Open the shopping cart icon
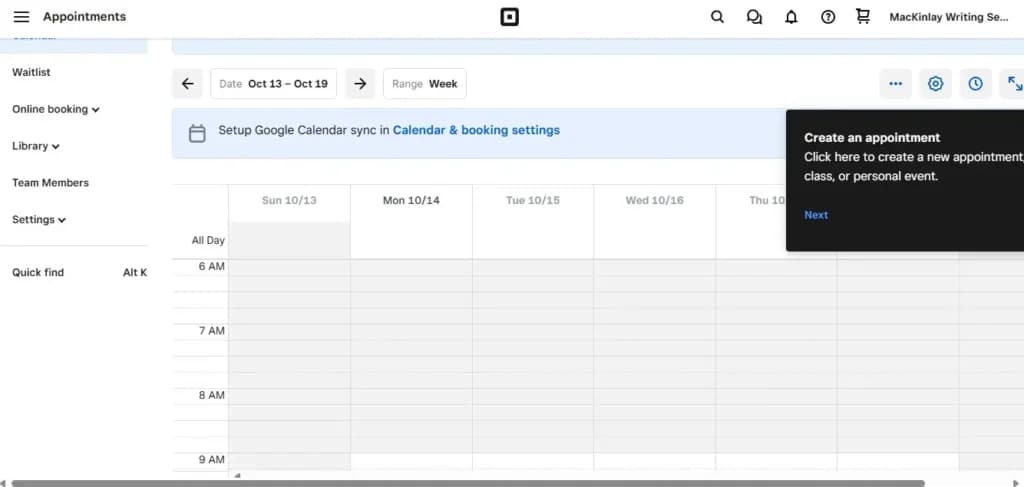 863,17
